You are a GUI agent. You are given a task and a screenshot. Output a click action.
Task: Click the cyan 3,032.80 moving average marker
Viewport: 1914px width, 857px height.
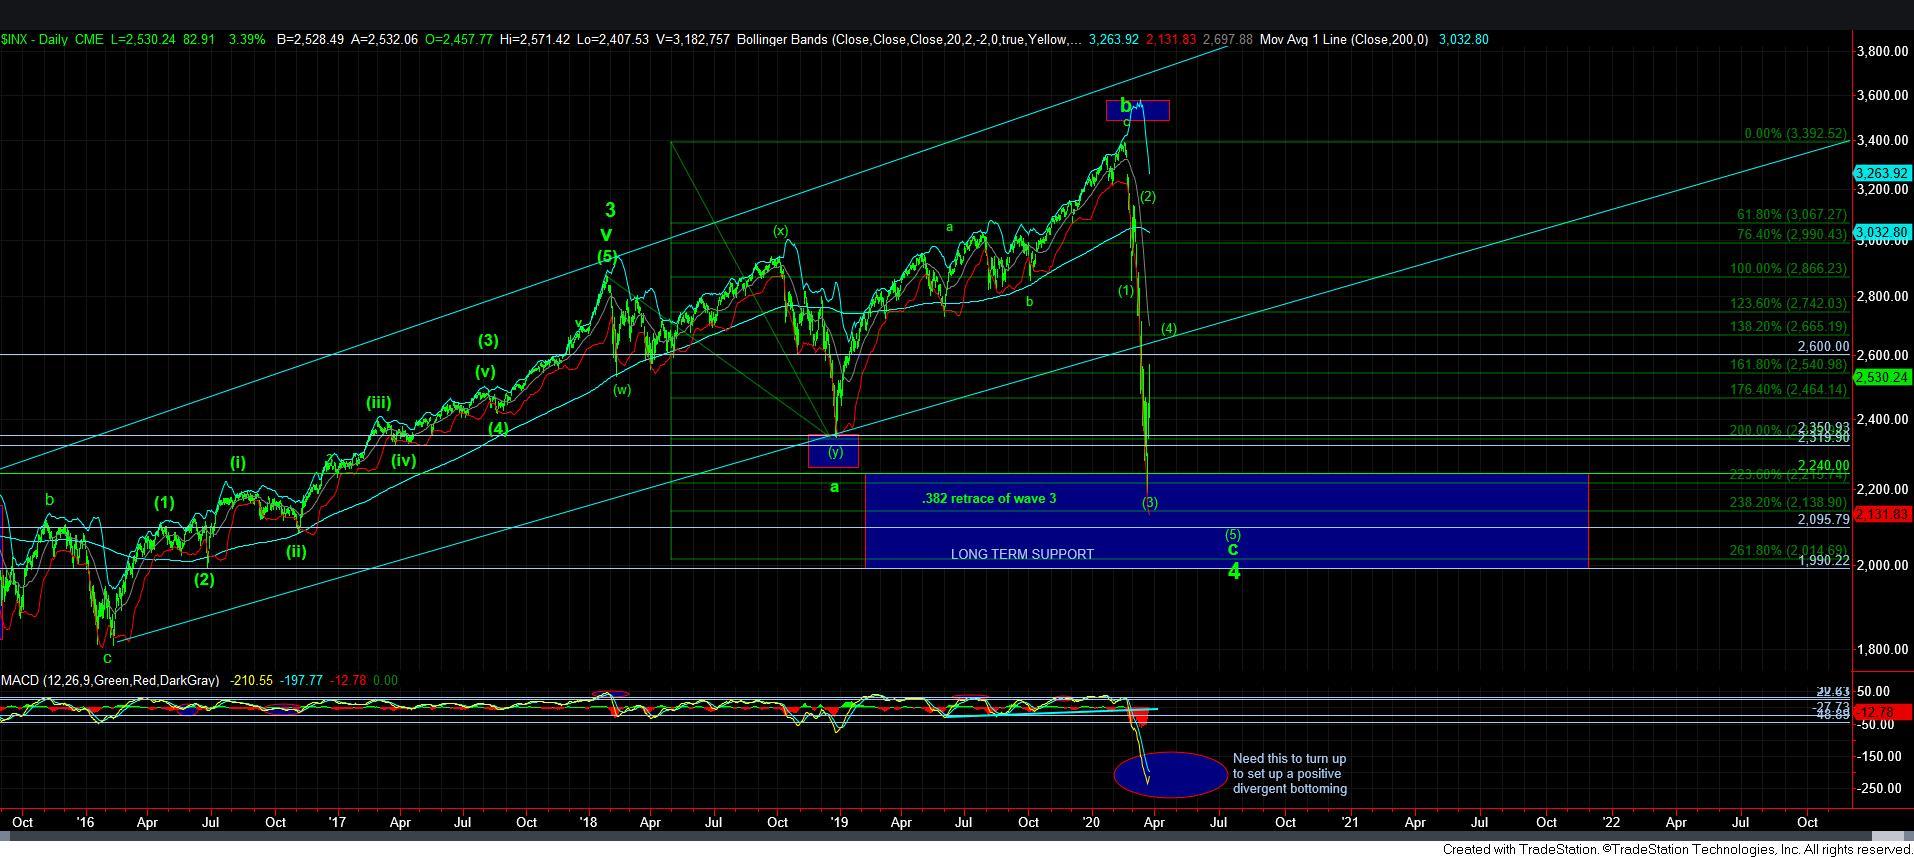click(1882, 233)
